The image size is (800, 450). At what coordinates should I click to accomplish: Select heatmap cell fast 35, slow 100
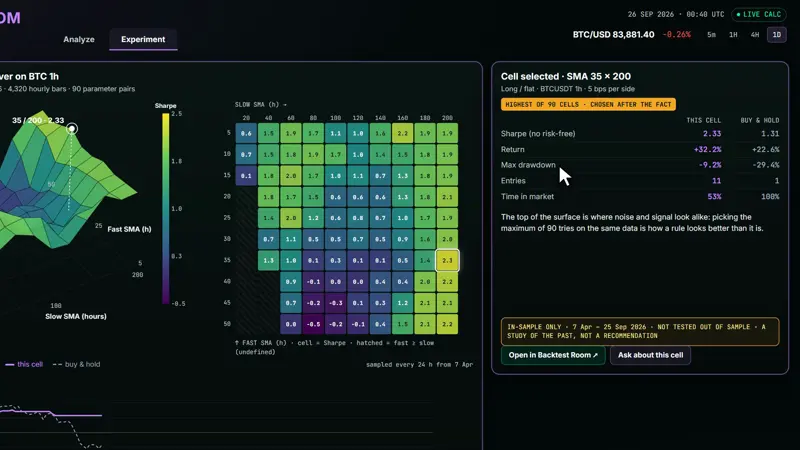click(x=336, y=260)
